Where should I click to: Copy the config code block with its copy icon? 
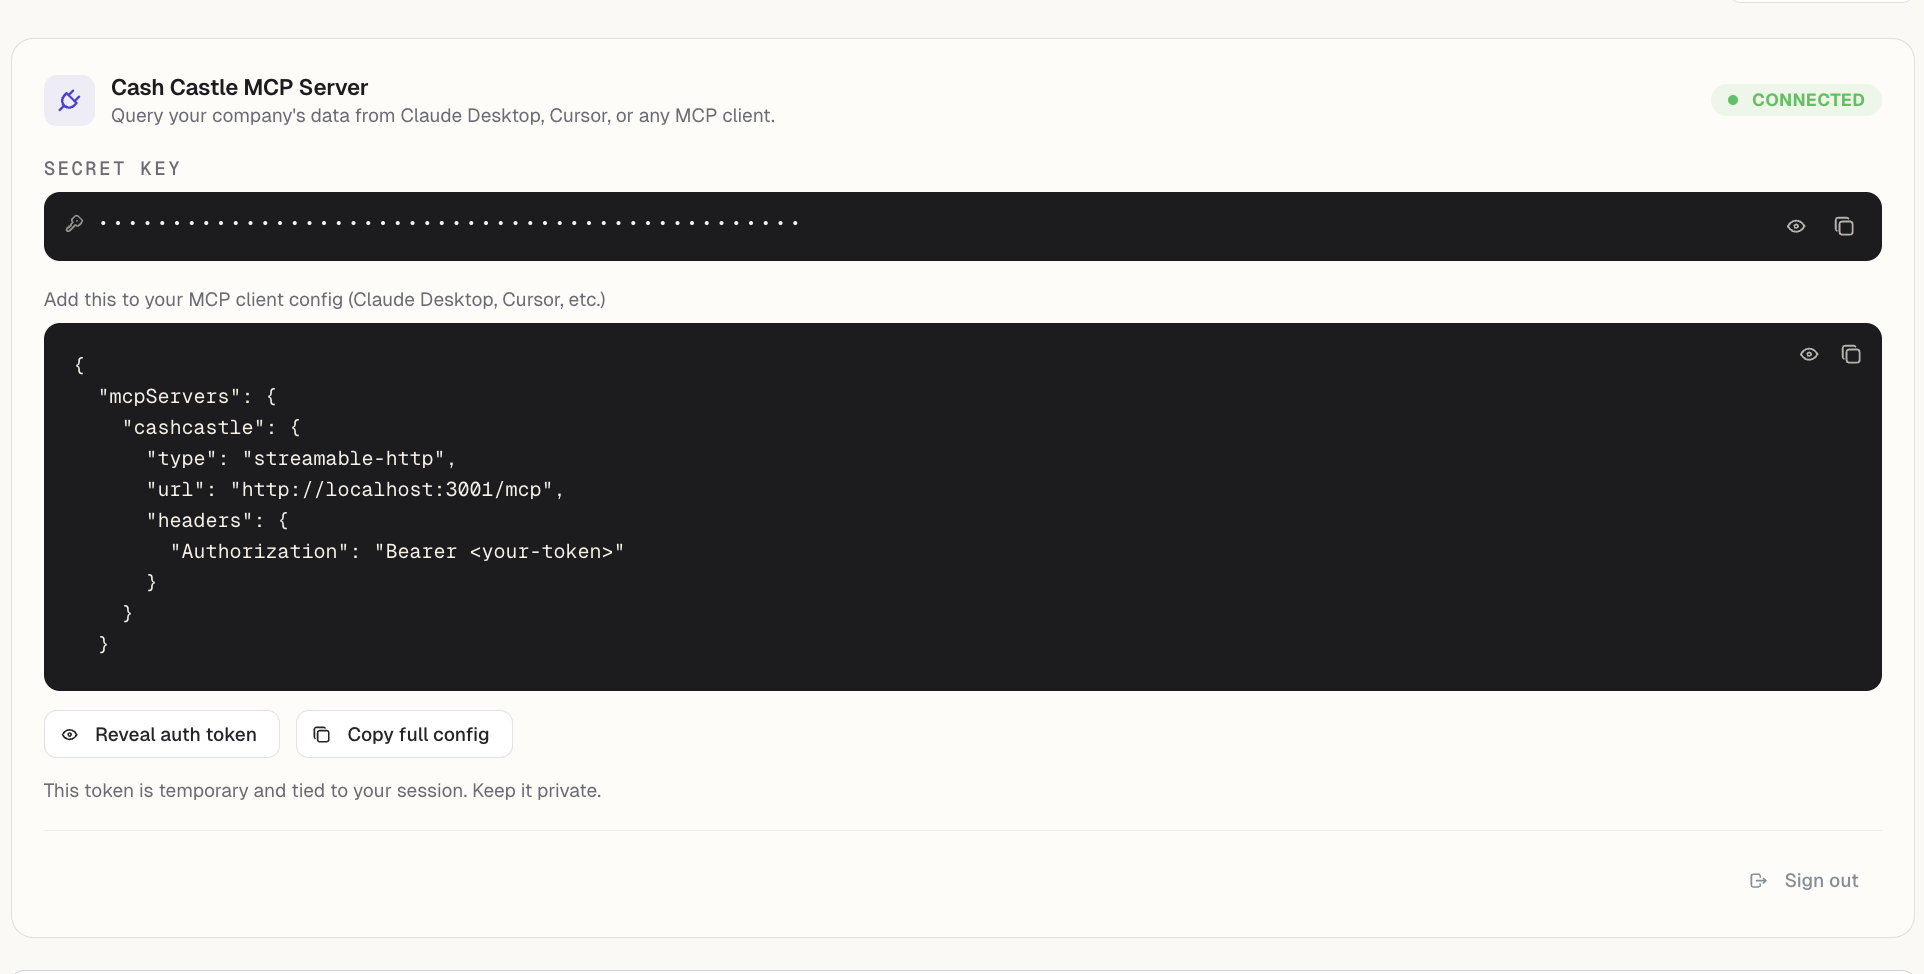1851,355
